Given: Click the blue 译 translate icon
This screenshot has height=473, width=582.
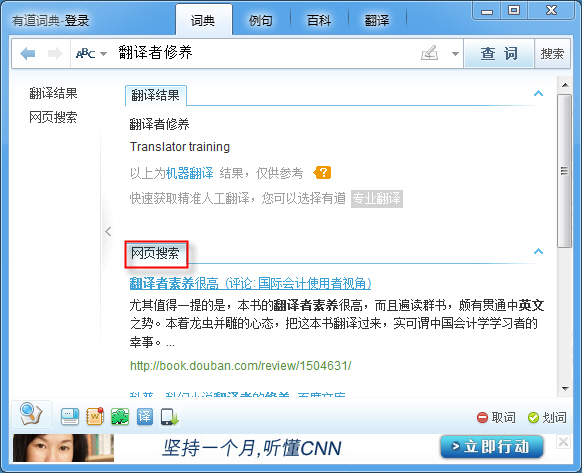Looking at the screenshot, I should coord(144,417).
